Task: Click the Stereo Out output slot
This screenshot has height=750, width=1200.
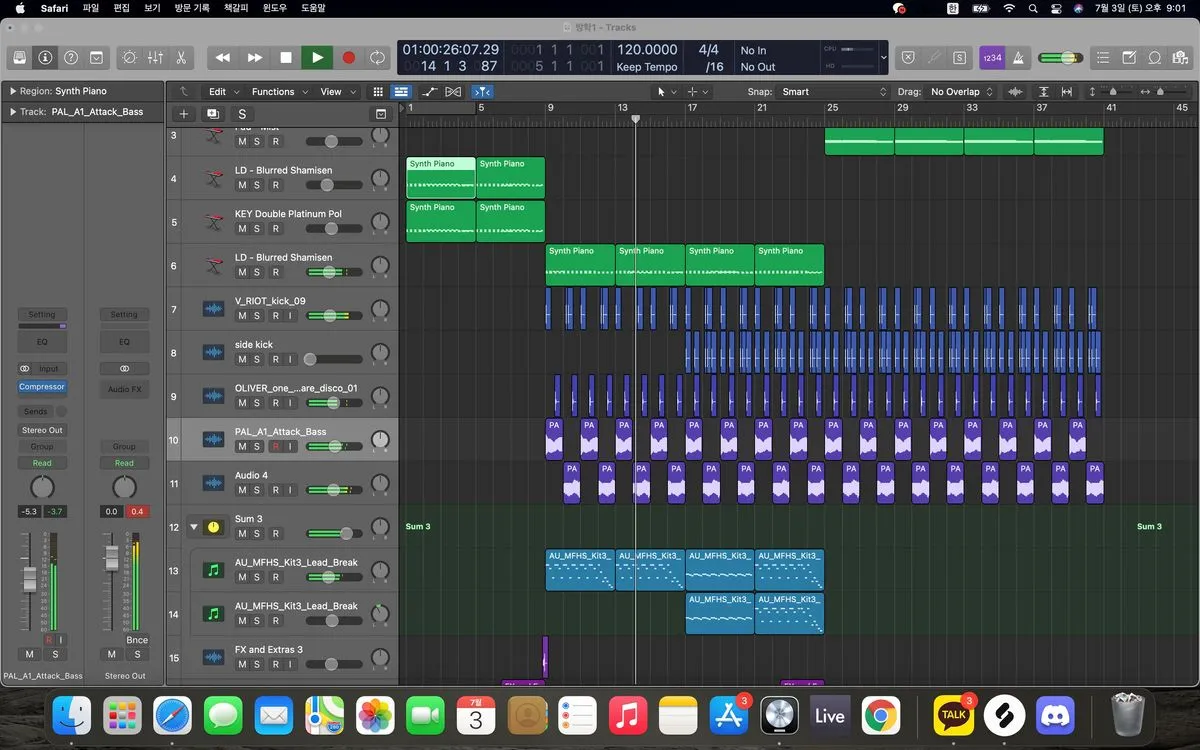Action: [x=42, y=430]
